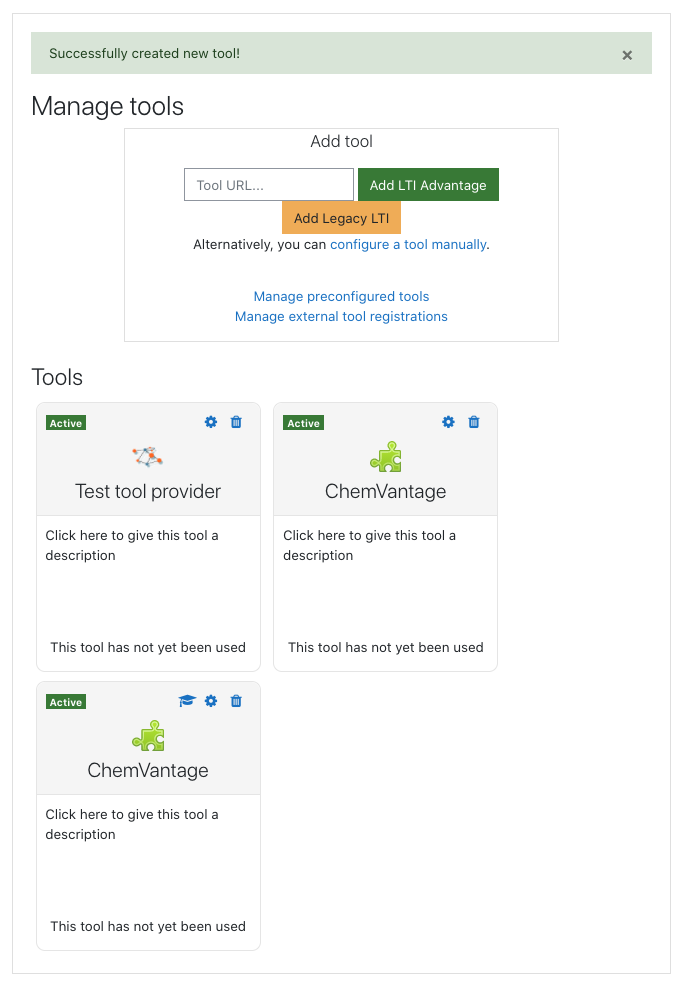Open configure a tool manually link

pyautogui.click(x=409, y=244)
